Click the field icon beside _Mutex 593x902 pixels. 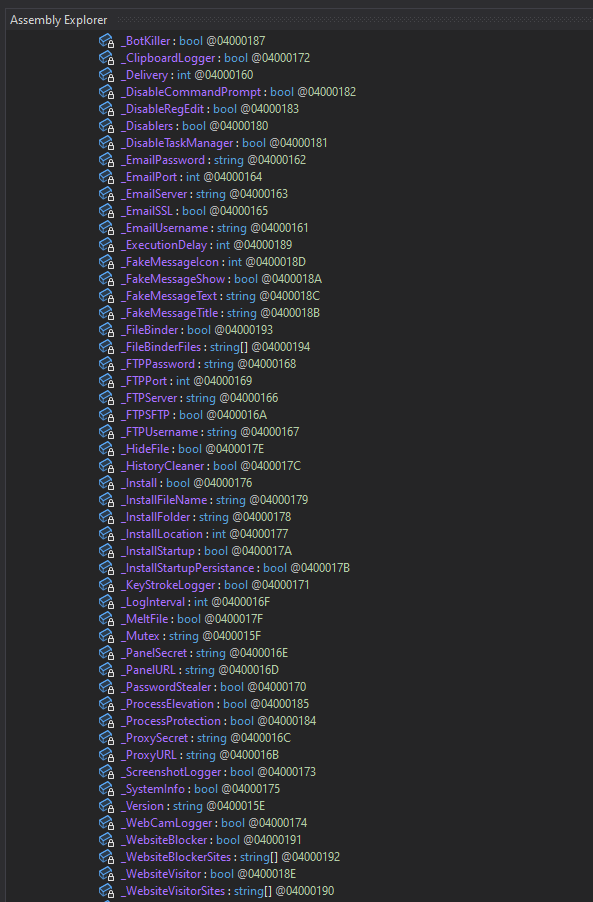click(106, 636)
